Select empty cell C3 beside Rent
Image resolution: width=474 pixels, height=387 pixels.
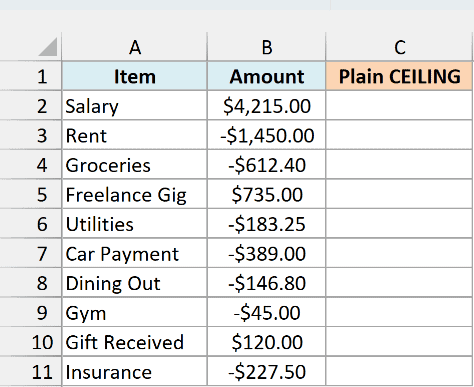399,135
